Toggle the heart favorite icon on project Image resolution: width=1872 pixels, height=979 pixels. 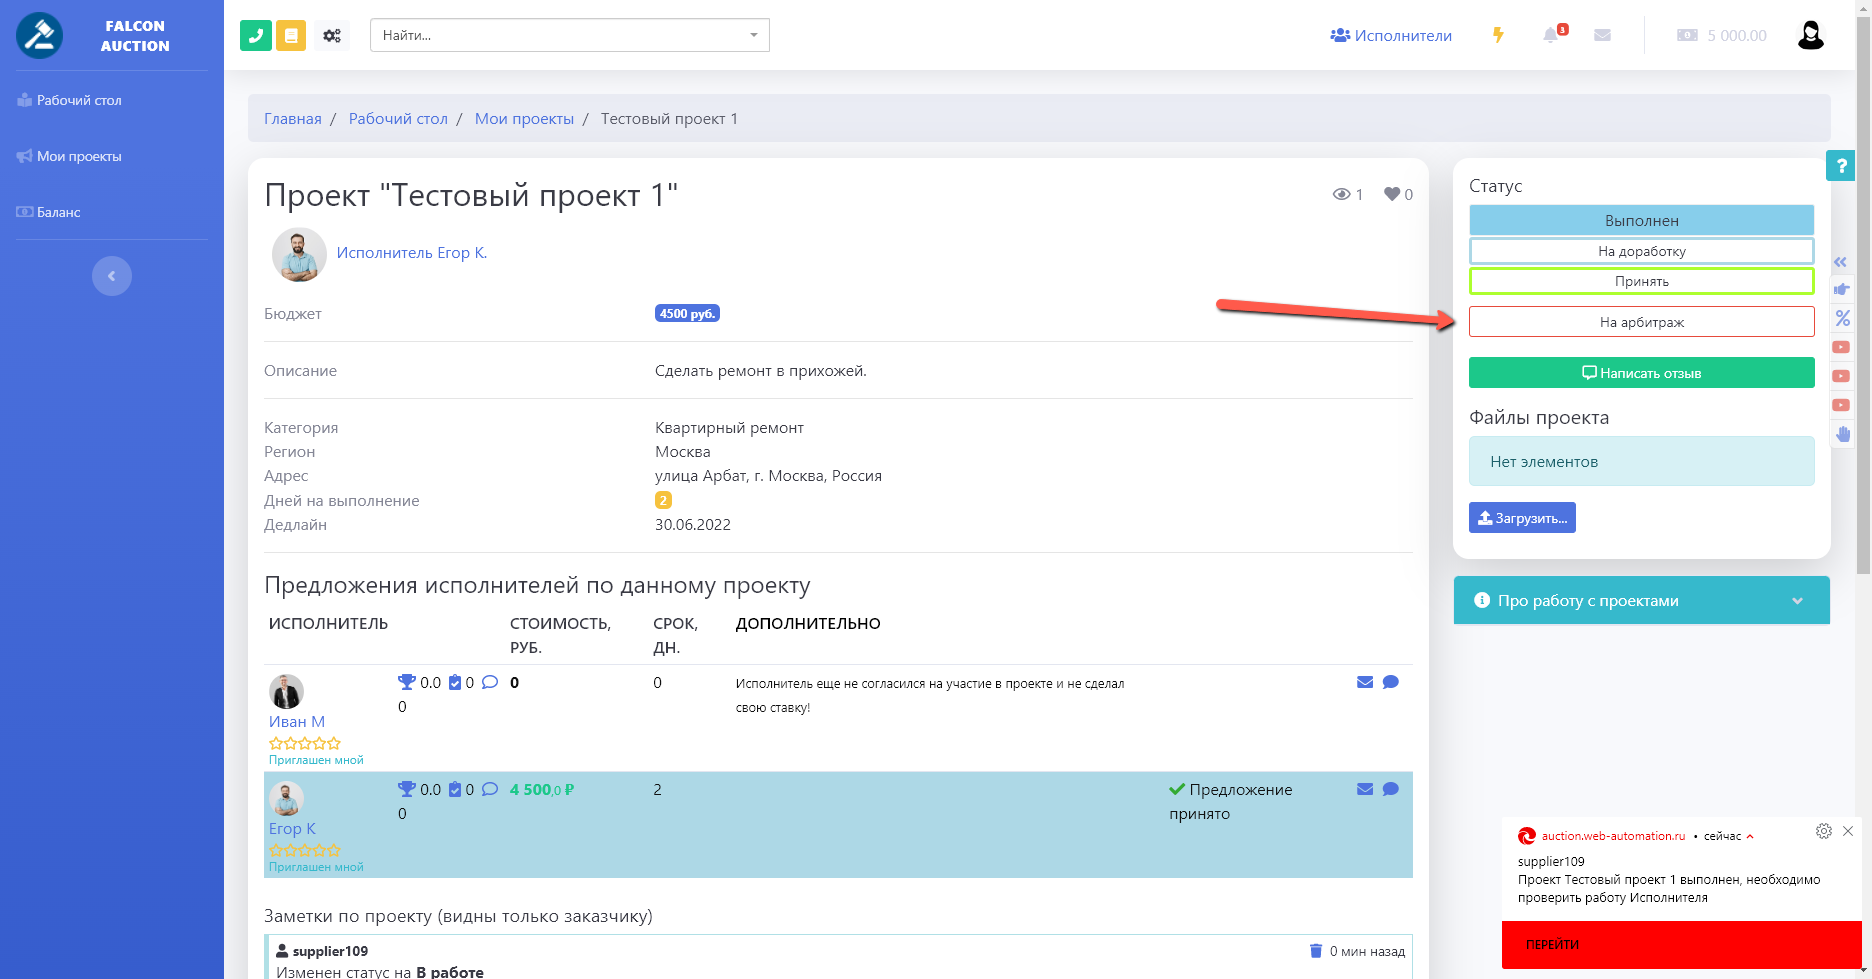click(x=1391, y=194)
